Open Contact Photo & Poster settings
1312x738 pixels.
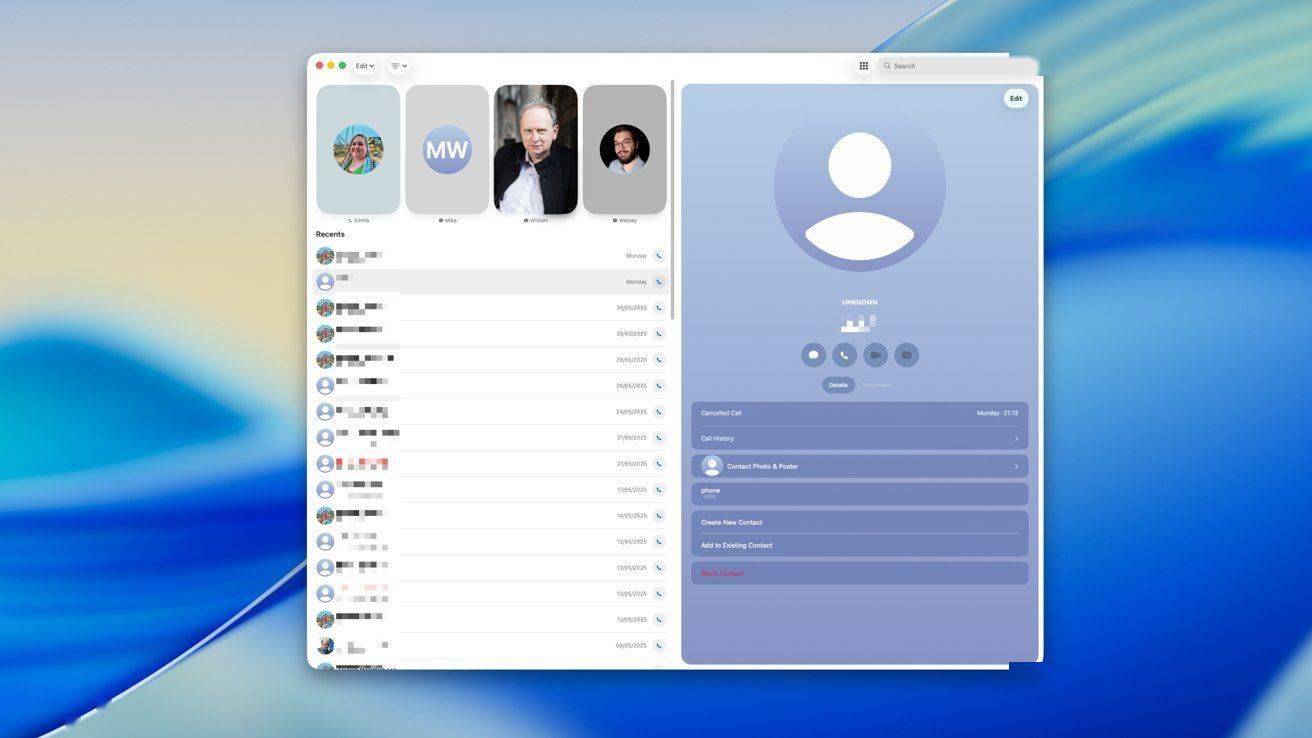coord(860,466)
